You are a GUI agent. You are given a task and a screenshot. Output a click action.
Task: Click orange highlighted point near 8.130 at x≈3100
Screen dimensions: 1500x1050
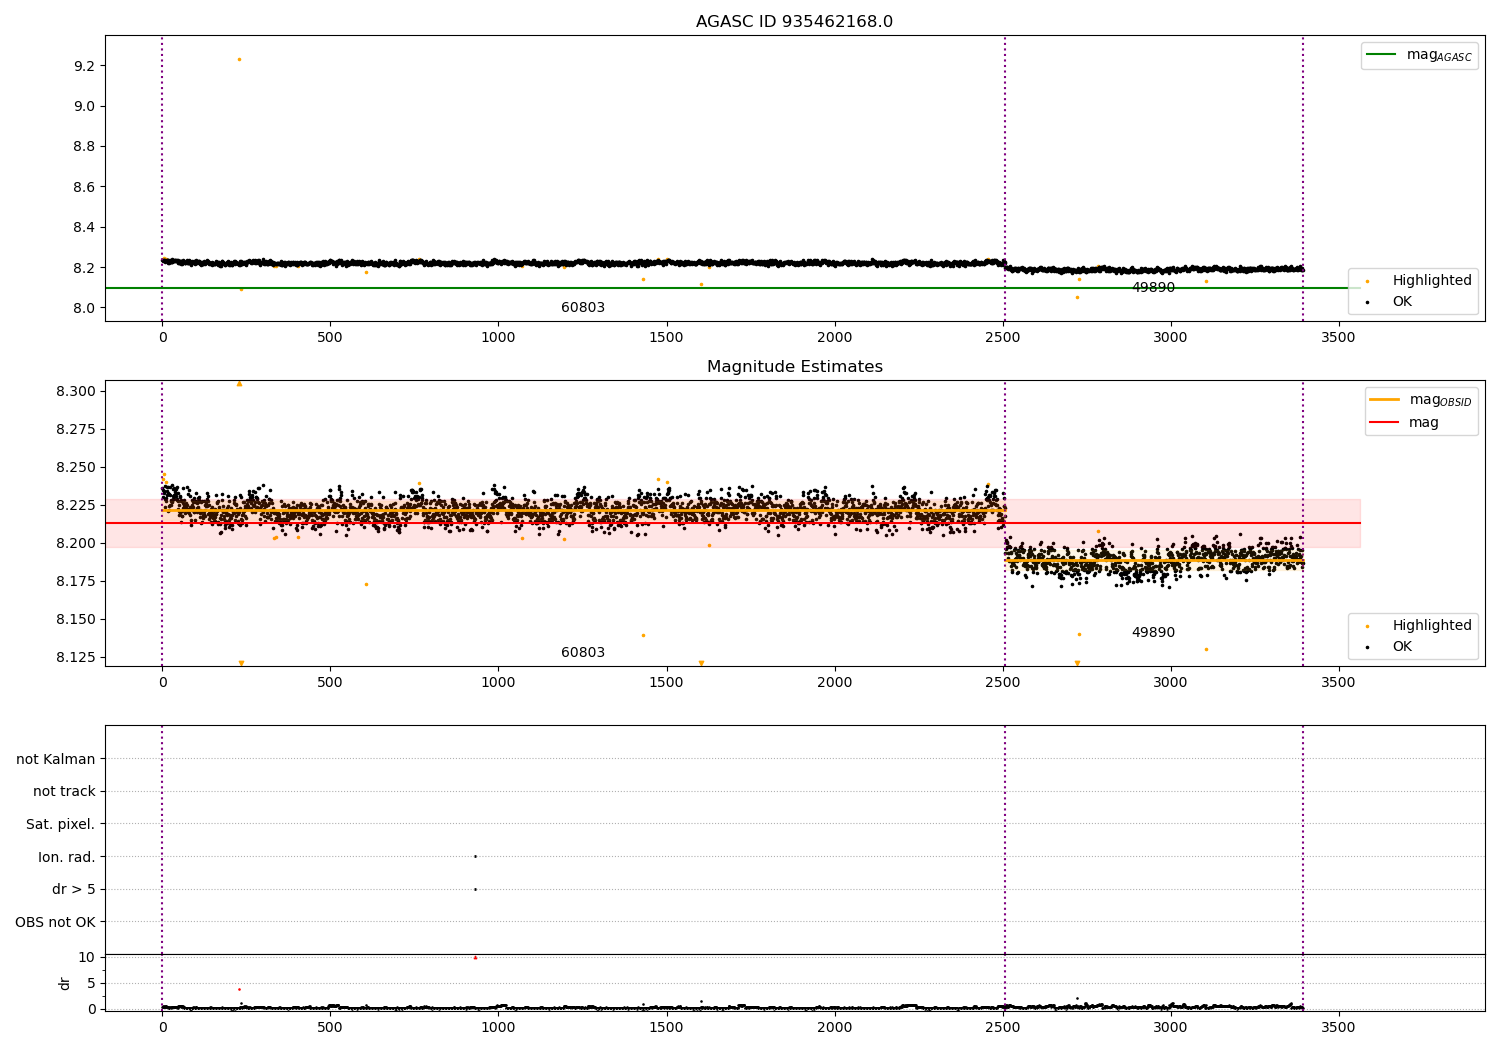pos(1206,649)
